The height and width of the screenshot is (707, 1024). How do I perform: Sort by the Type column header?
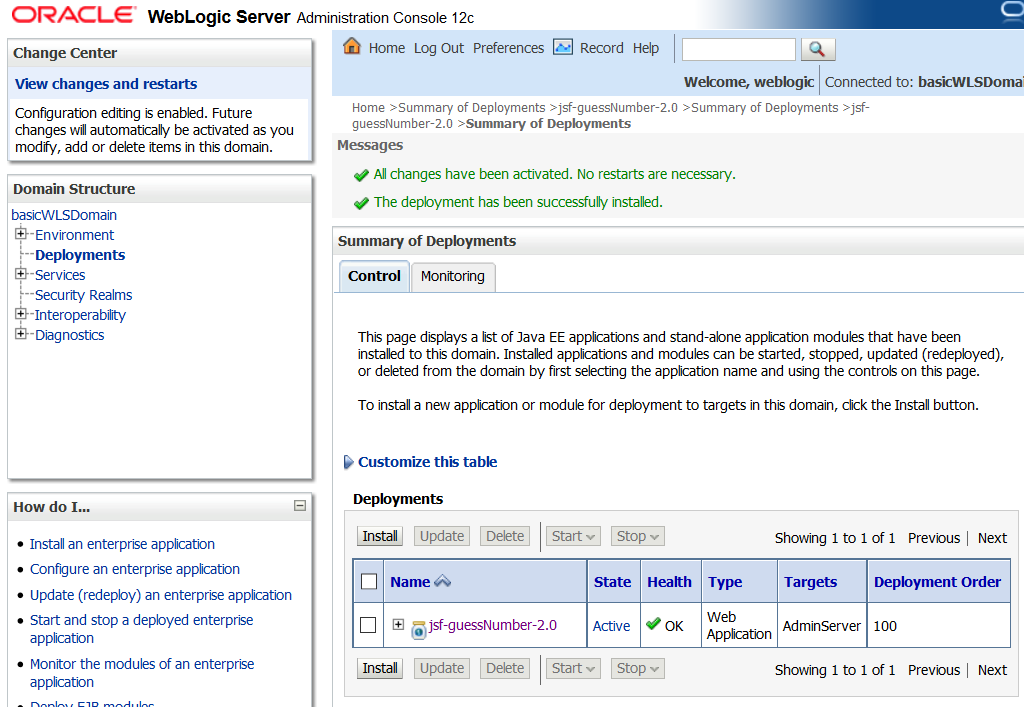pyautogui.click(x=726, y=582)
